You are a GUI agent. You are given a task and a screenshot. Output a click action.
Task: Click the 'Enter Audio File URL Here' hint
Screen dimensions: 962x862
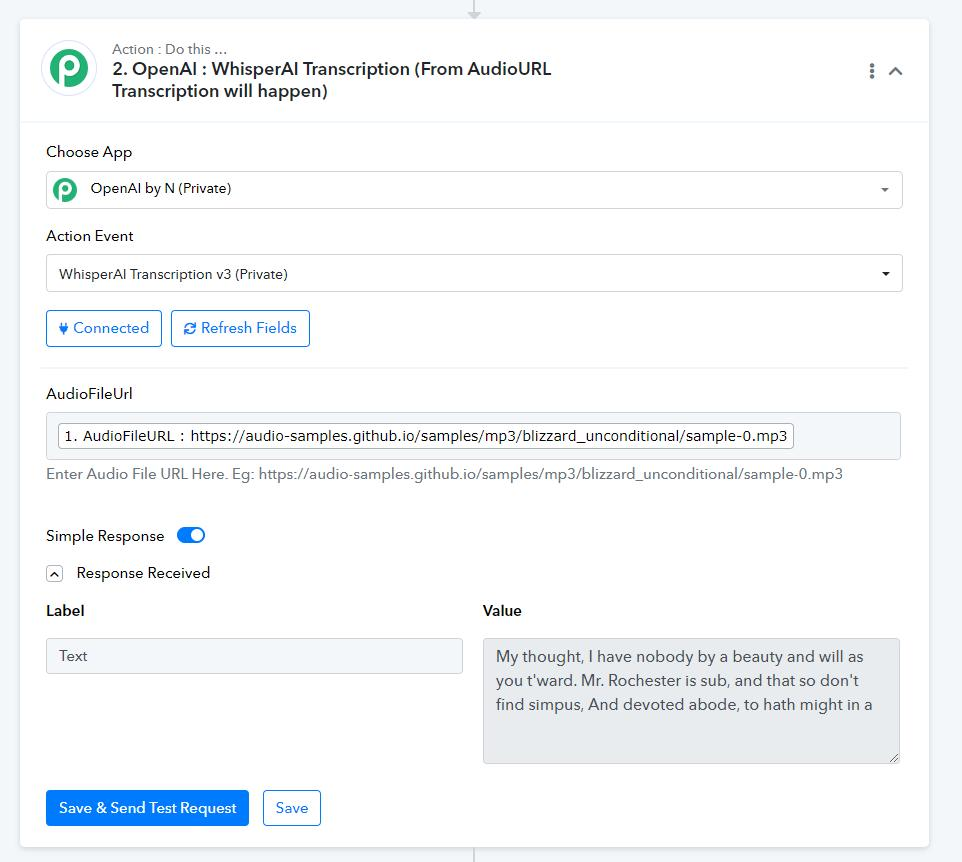tap(444, 474)
